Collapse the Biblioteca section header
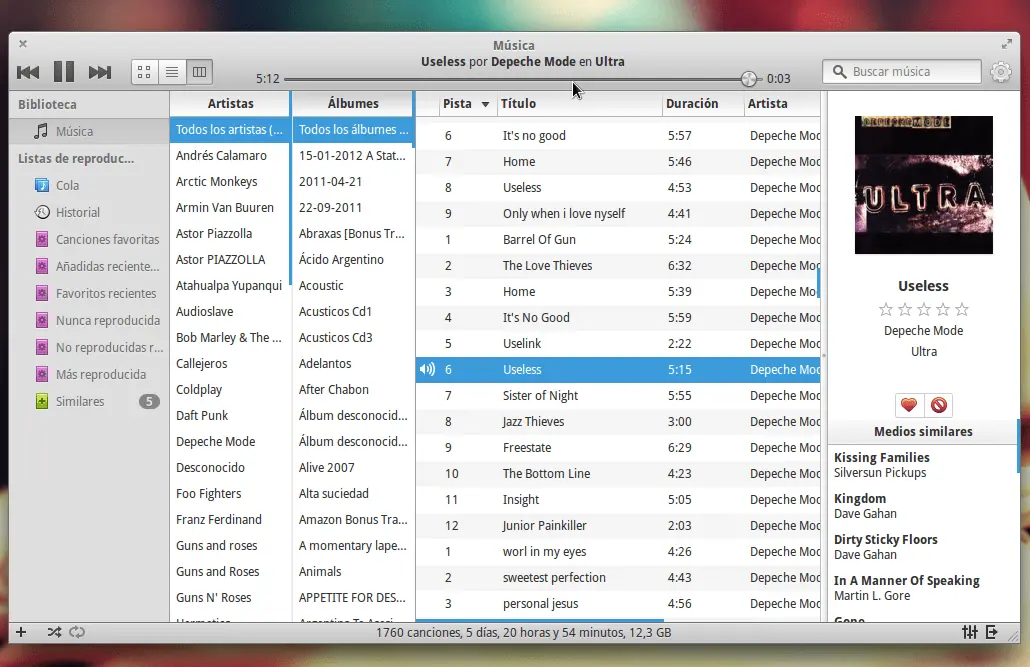 (x=47, y=104)
